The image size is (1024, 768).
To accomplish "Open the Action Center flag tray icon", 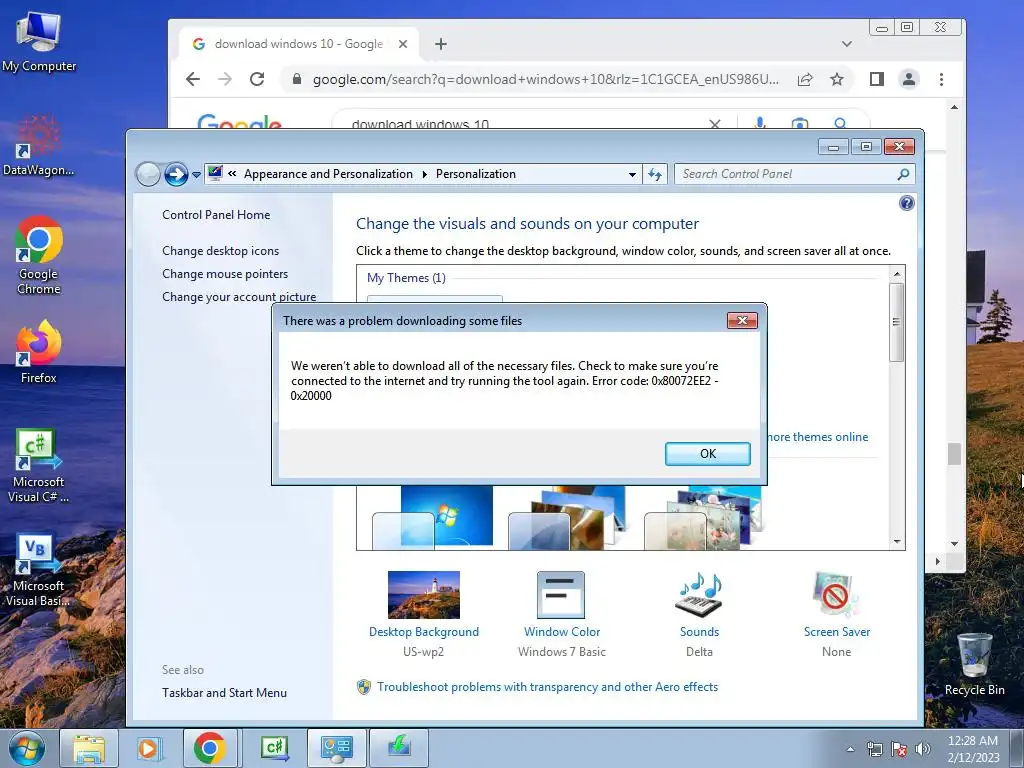I will [899, 749].
